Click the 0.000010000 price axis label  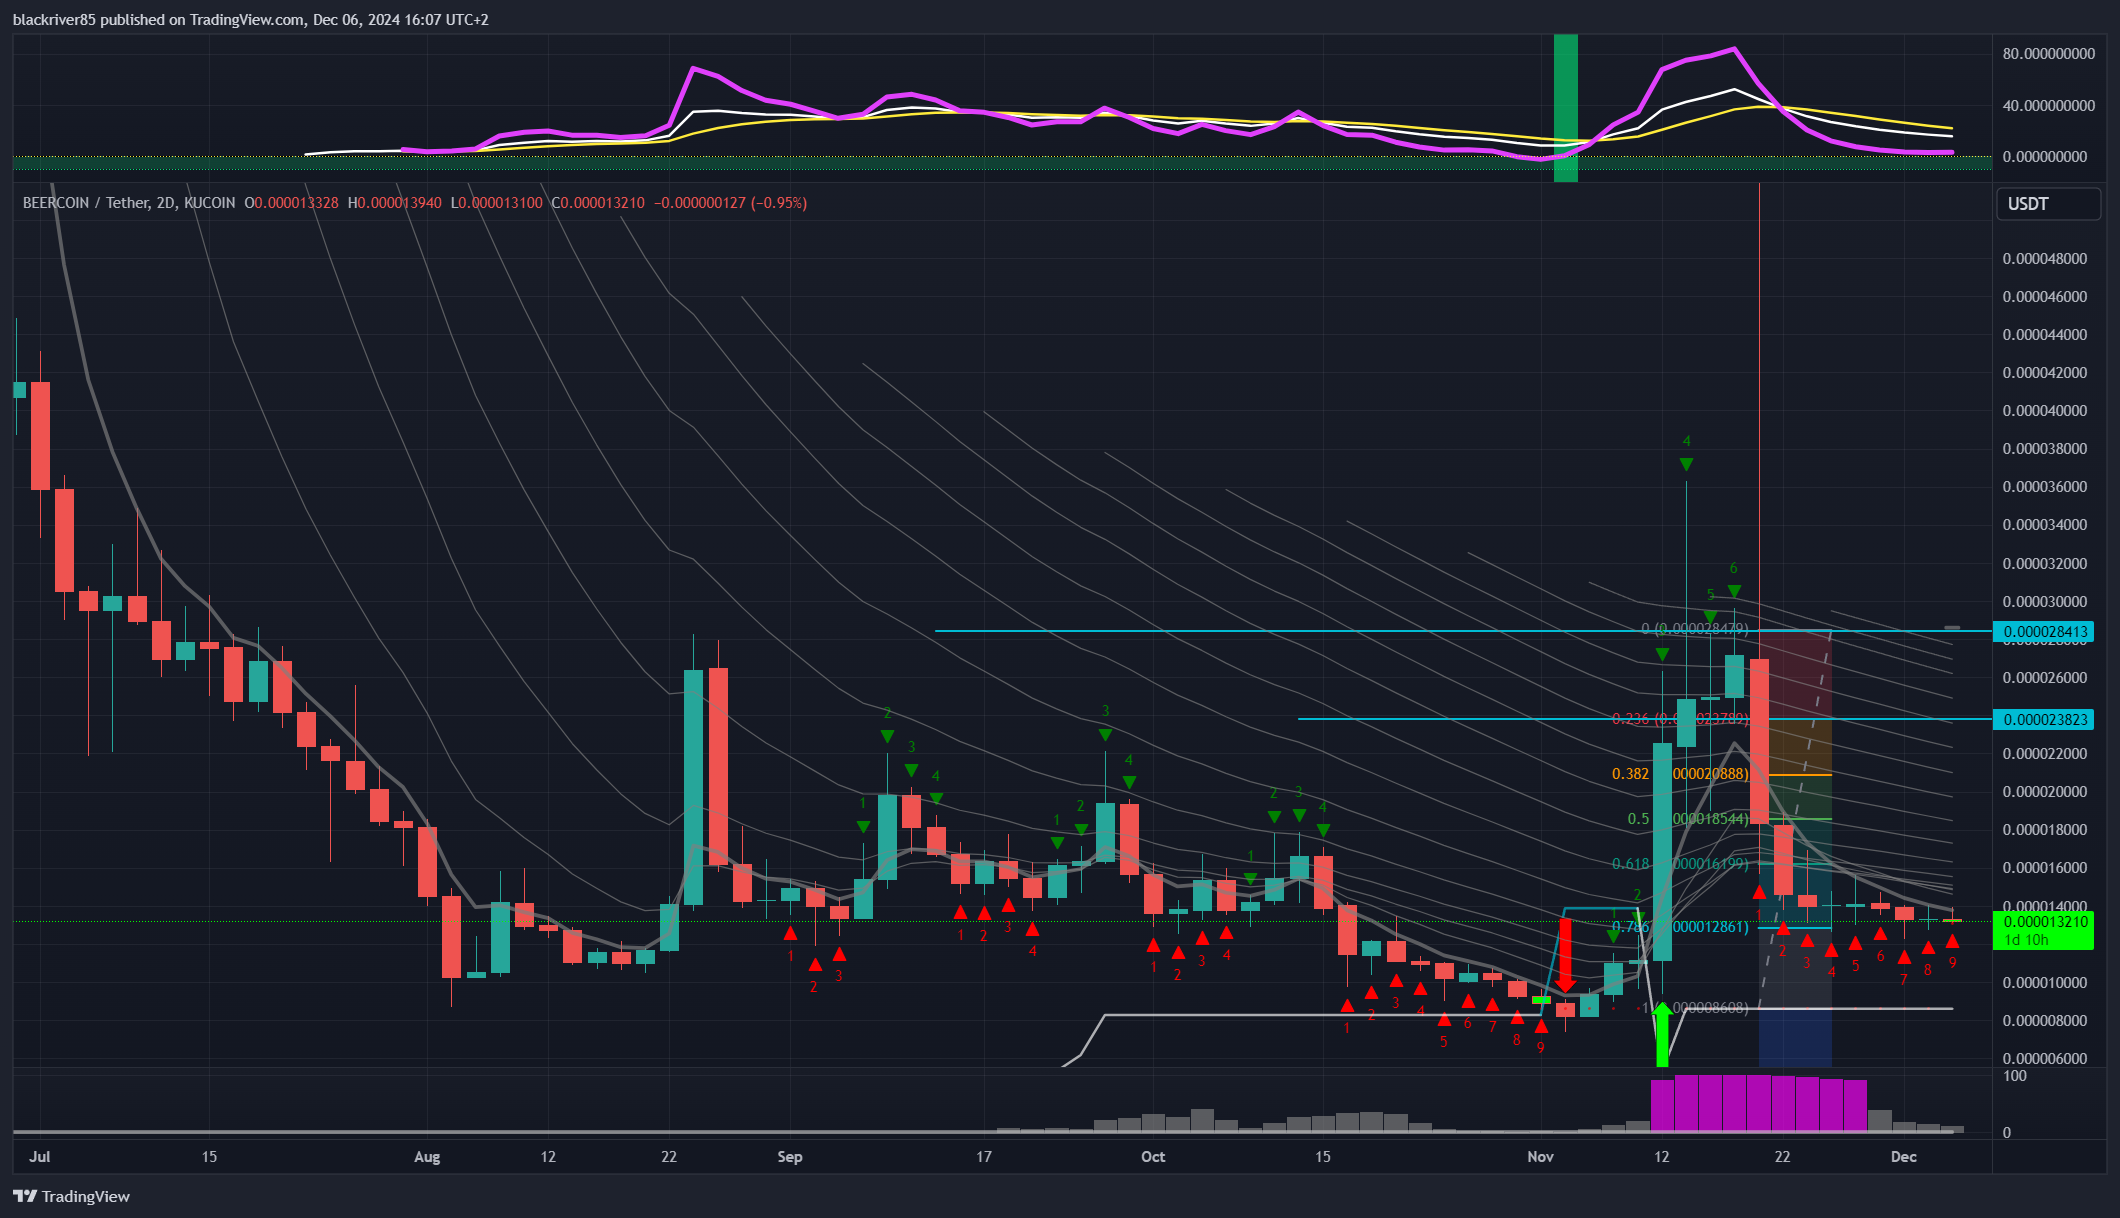[2045, 983]
